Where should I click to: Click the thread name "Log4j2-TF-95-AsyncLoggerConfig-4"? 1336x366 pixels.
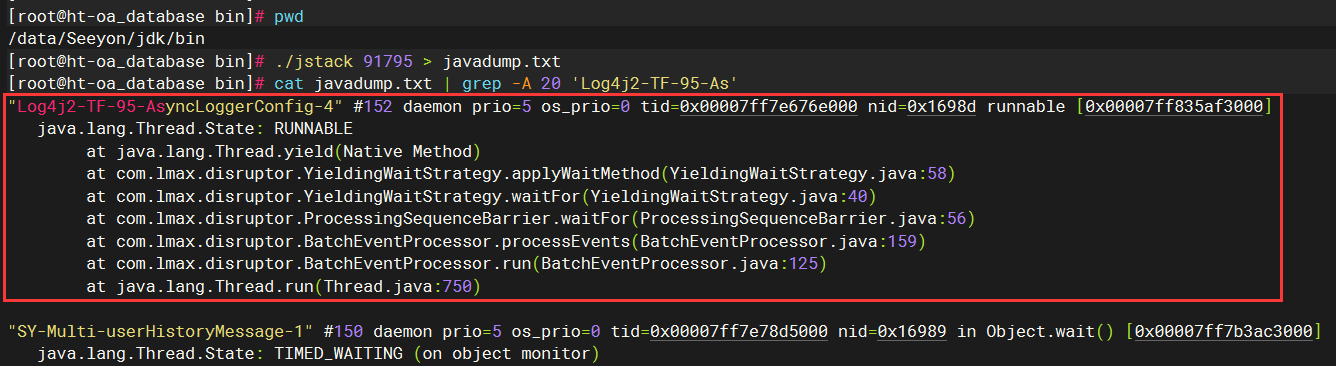(176, 107)
